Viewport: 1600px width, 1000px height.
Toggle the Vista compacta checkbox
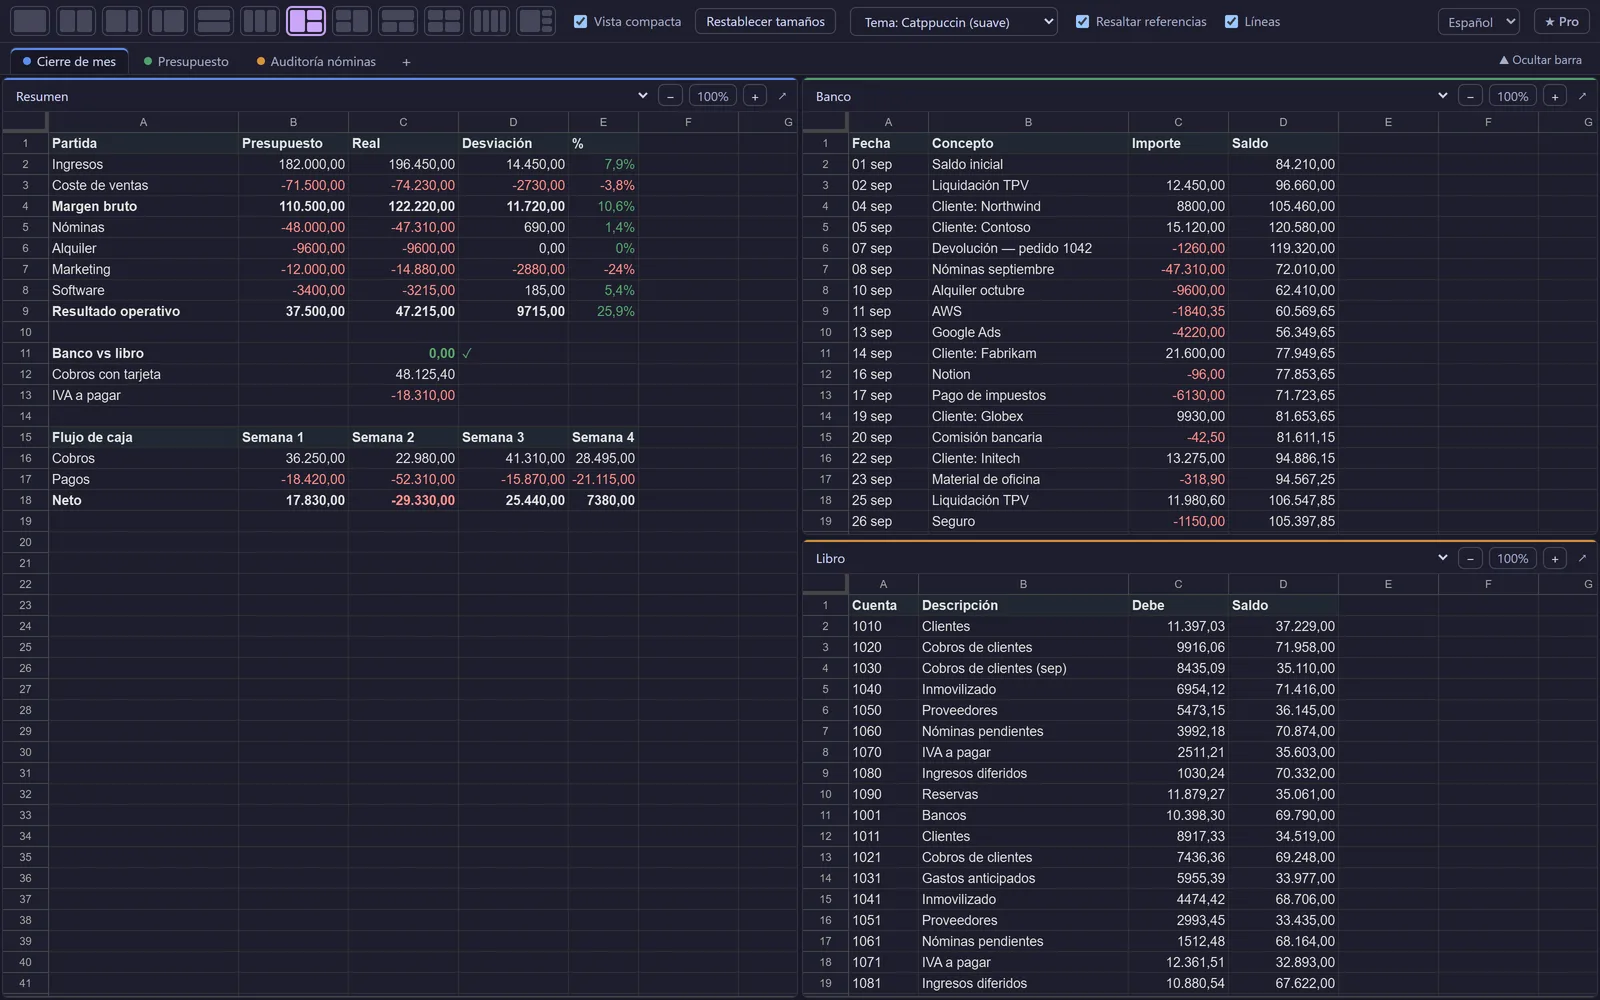pyautogui.click(x=580, y=21)
